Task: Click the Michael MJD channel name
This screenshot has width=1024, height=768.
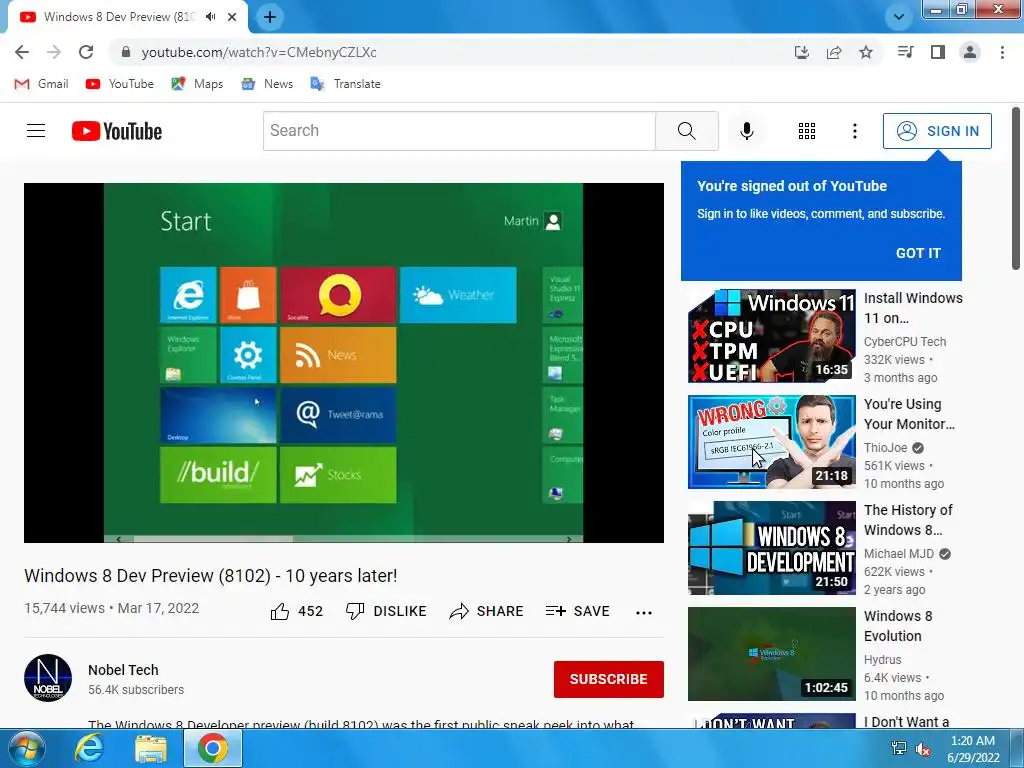Action: click(899, 554)
